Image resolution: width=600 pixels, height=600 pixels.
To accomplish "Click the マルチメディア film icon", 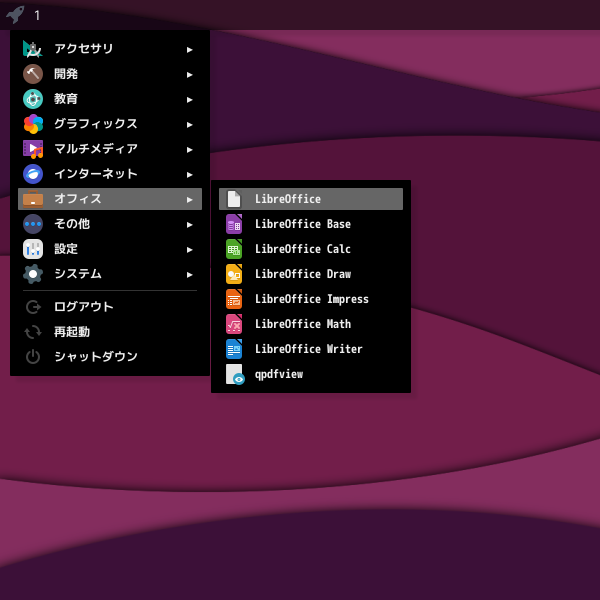I will tap(33, 149).
